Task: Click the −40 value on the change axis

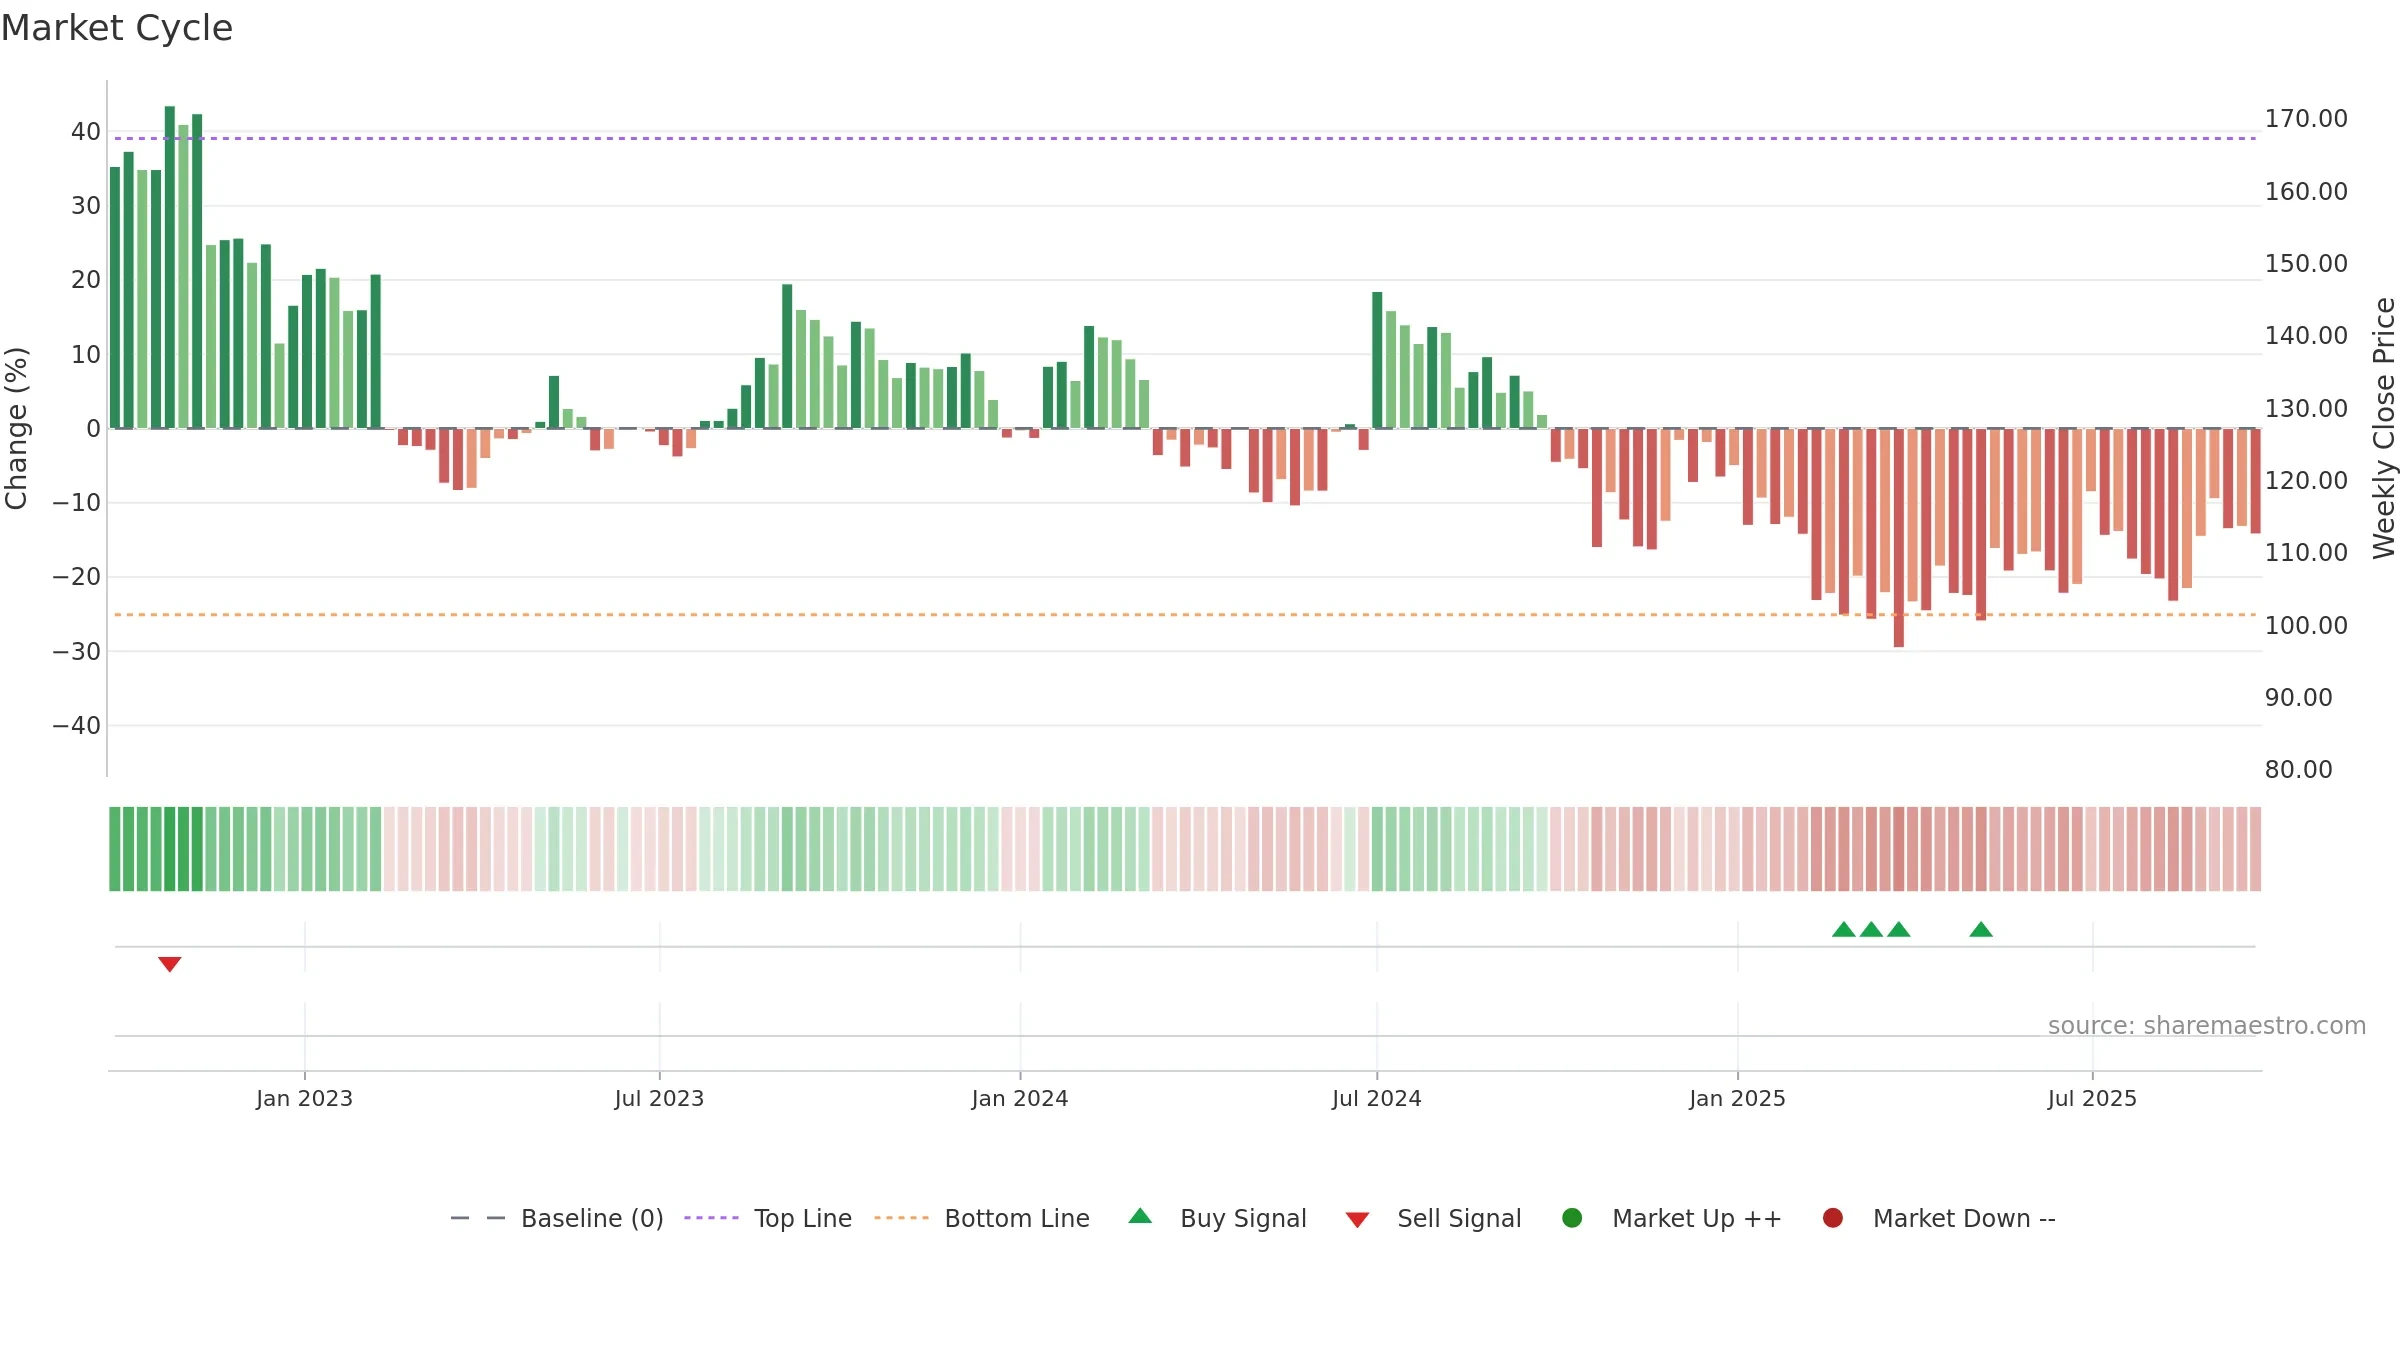Action: click(77, 725)
